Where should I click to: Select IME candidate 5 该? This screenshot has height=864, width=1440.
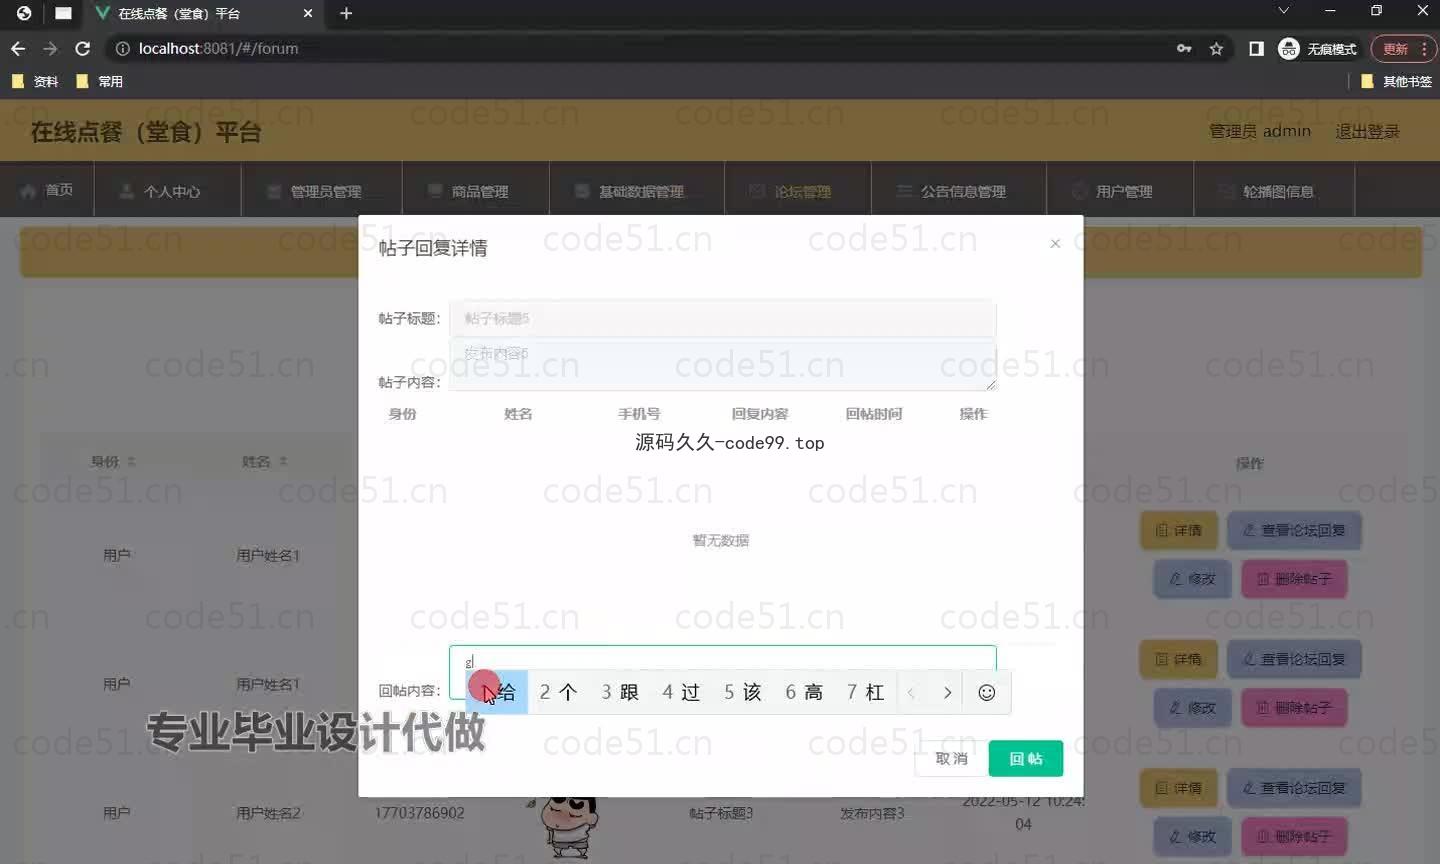coord(742,692)
